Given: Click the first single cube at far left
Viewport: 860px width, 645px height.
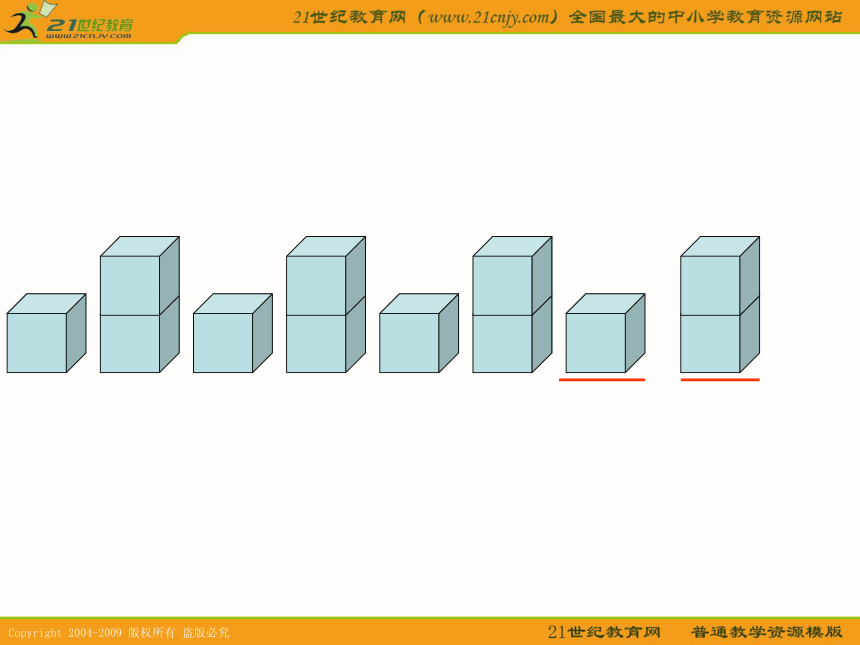Looking at the screenshot, I should tap(47, 333).
